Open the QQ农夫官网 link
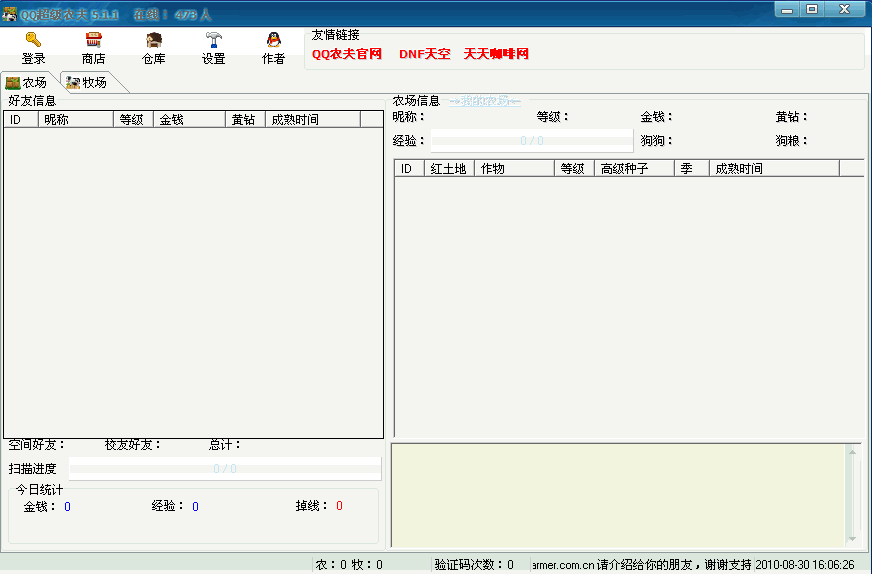 coord(347,54)
